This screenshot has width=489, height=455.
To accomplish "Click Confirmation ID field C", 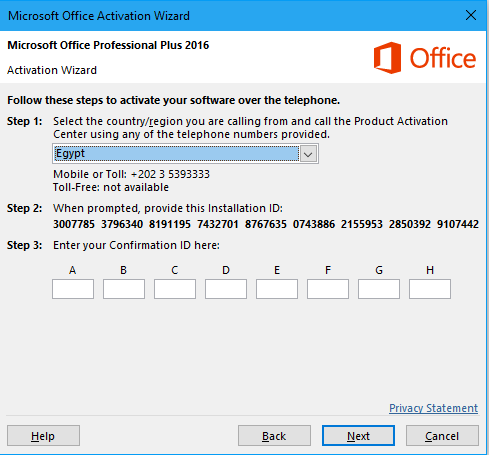I will (175, 289).
